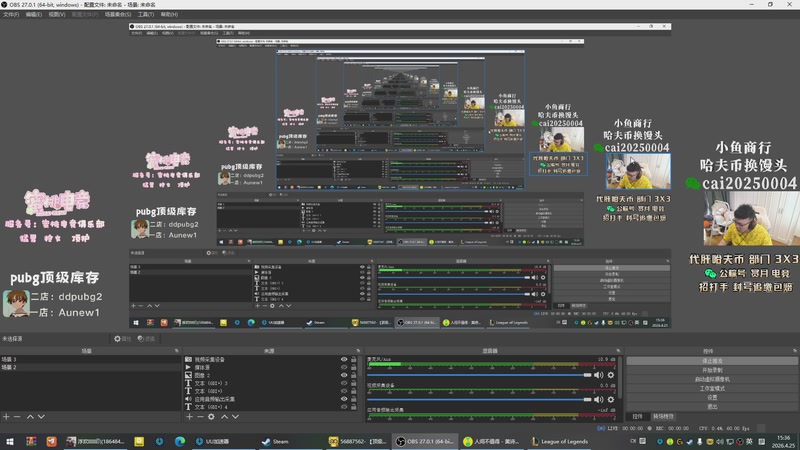Move the selected scene up

[30, 417]
